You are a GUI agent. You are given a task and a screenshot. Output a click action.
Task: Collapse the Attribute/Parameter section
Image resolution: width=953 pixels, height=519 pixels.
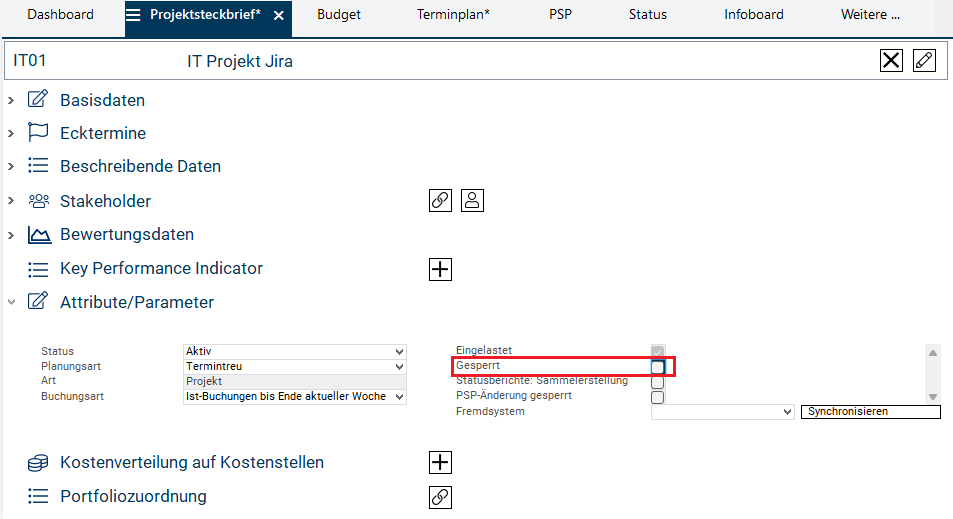(11, 302)
